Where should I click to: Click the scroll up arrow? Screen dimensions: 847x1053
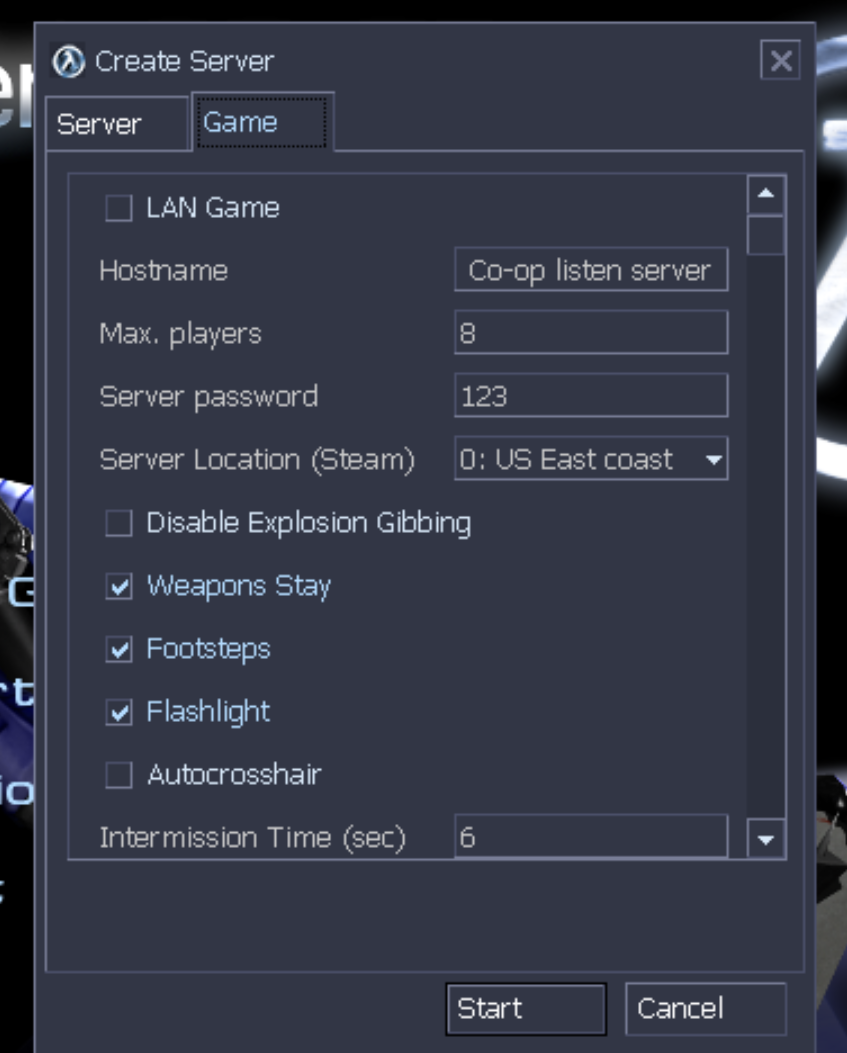tap(766, 194)
